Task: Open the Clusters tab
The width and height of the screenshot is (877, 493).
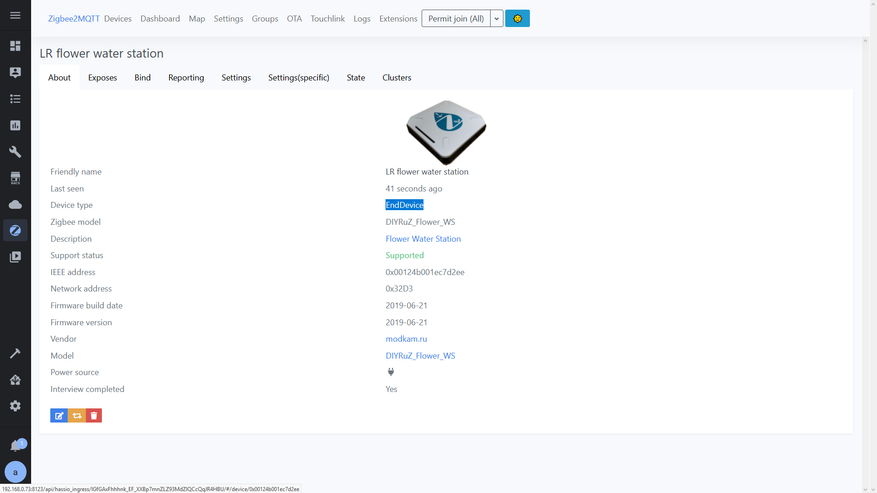Action: (x=396, y=78)
